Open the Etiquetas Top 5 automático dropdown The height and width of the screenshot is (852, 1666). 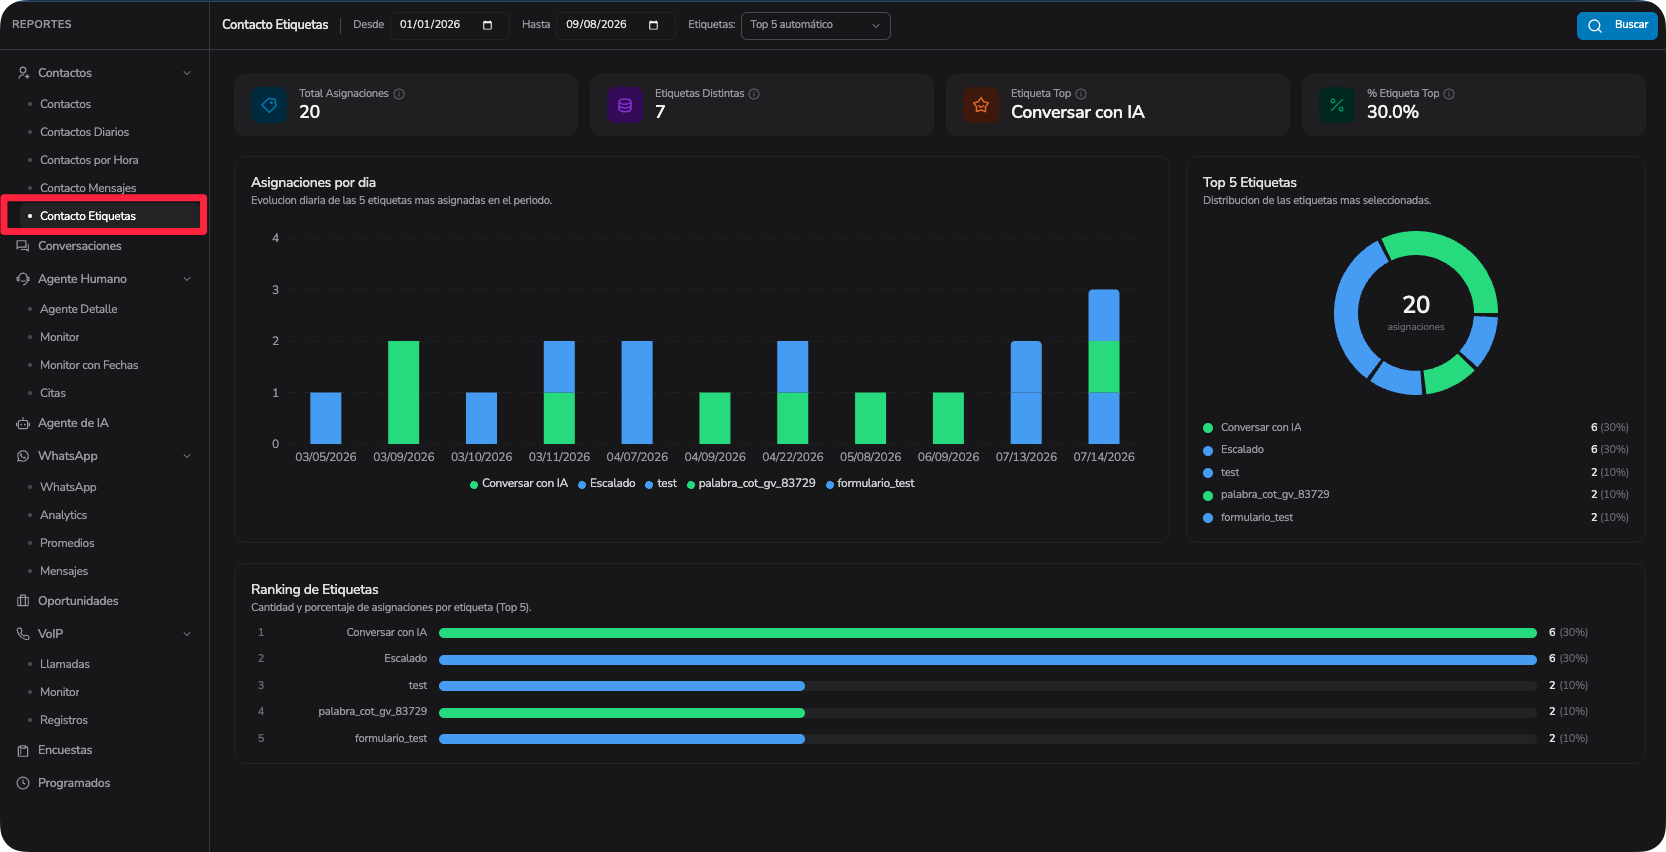(815, 25)
